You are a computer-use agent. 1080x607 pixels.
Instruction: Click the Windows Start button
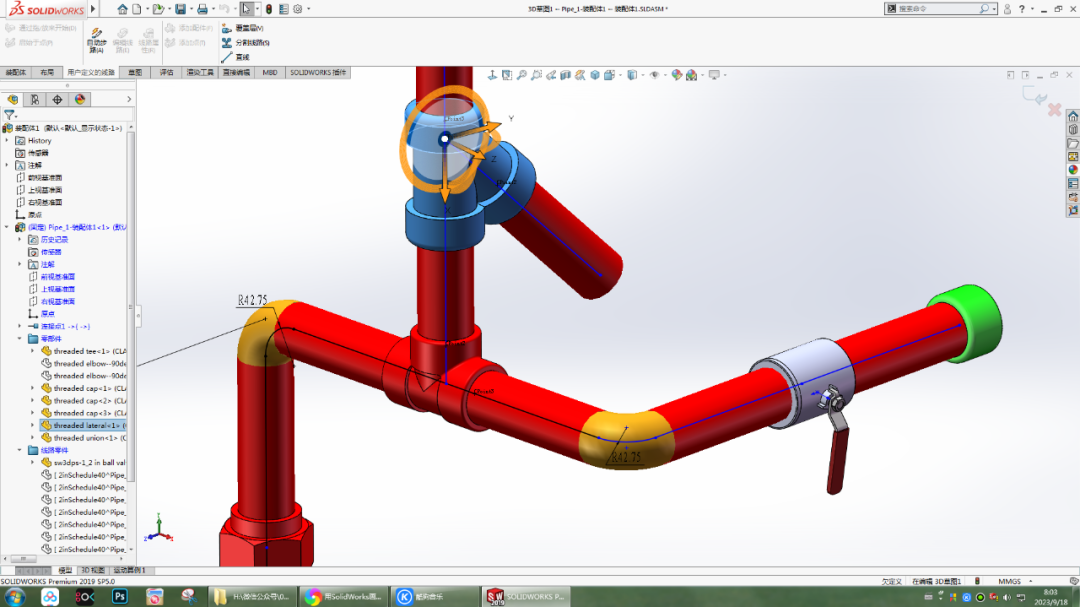click(x=15, y=597)
